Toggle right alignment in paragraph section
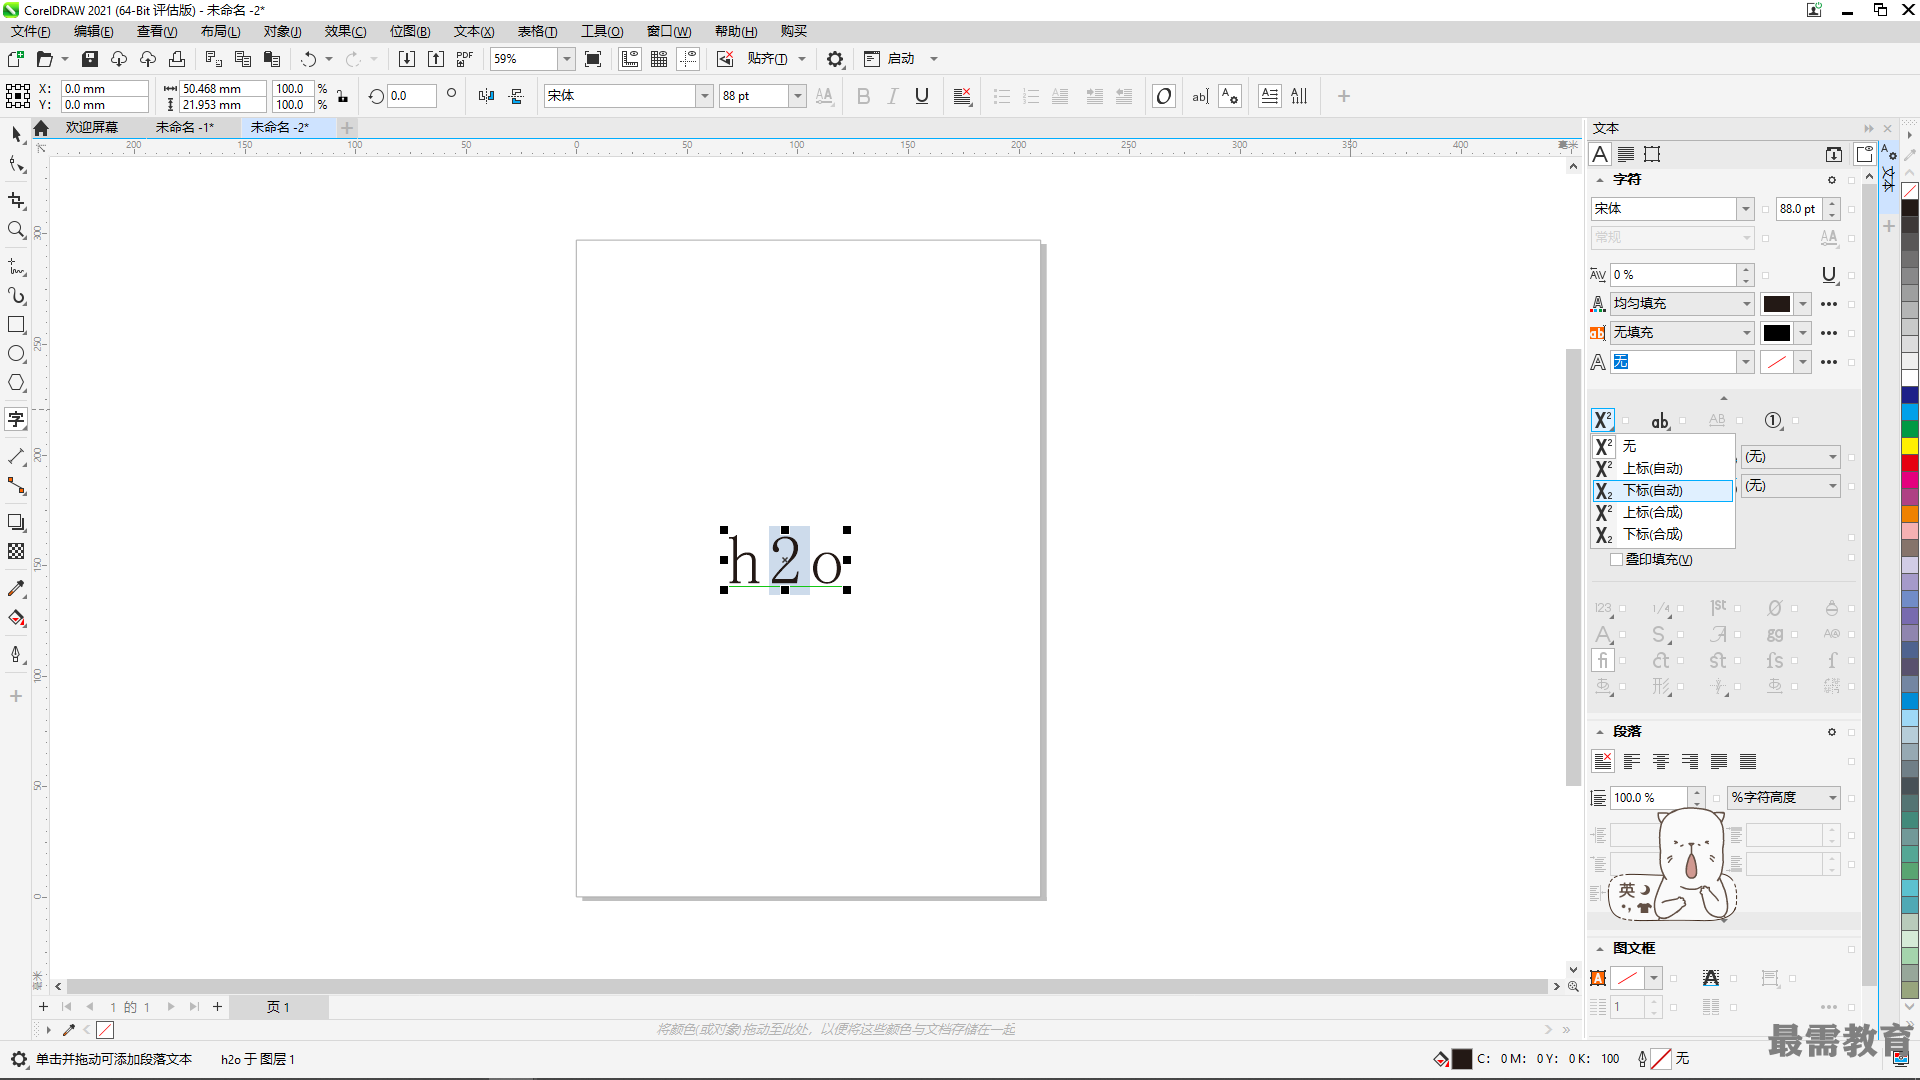 click(x=1690, y=762)
